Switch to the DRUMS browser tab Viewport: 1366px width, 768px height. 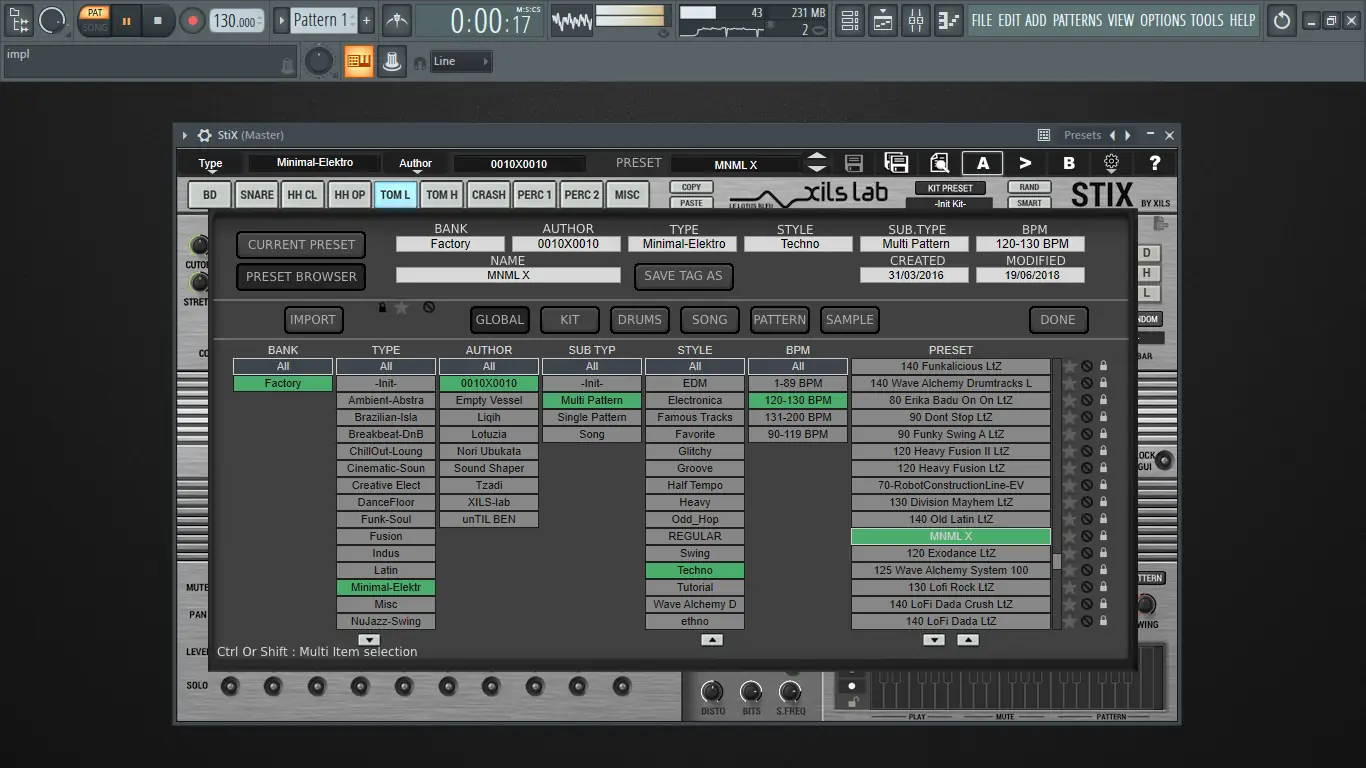639,320
